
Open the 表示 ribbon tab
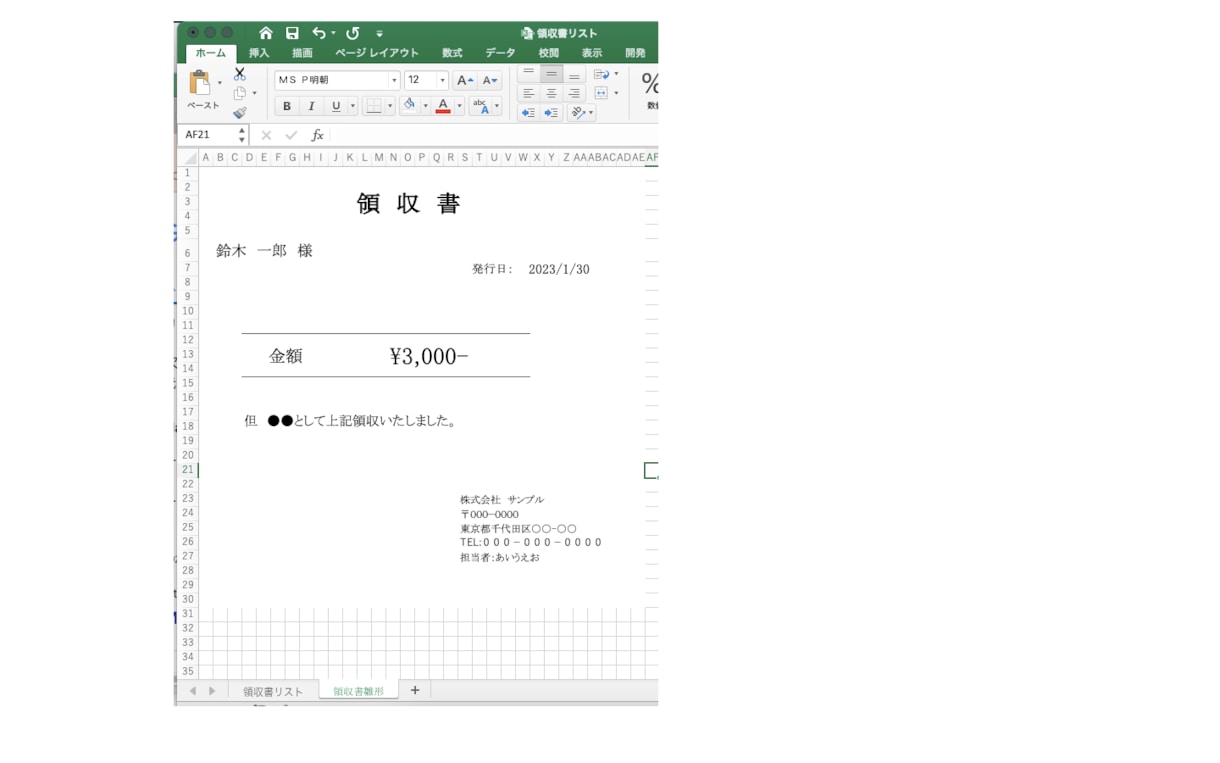(592, 53)
